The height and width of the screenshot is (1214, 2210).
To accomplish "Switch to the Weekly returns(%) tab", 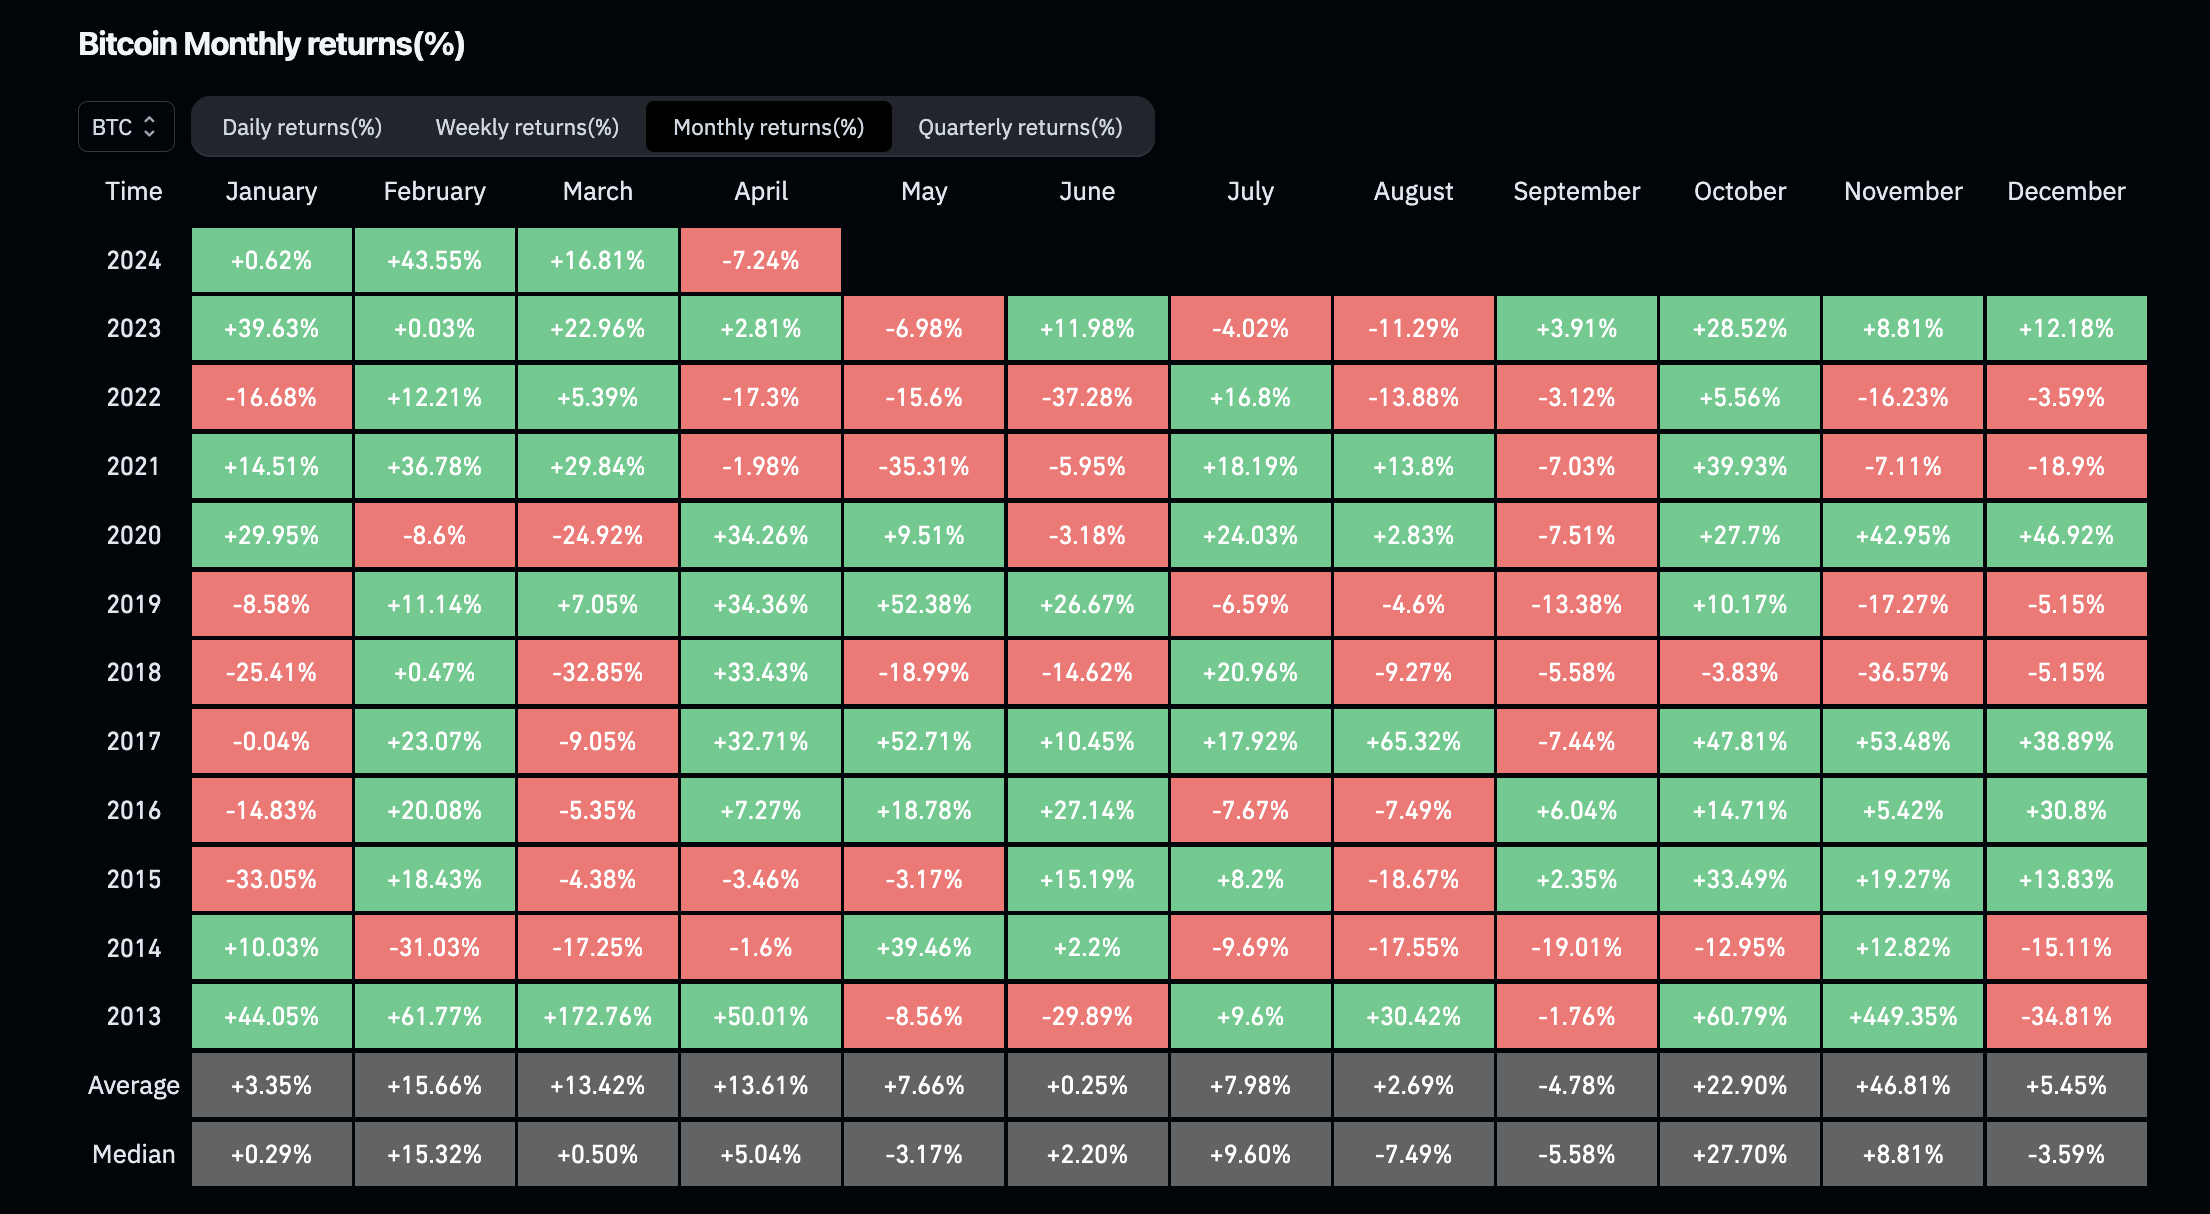I will tap(527, 127).
